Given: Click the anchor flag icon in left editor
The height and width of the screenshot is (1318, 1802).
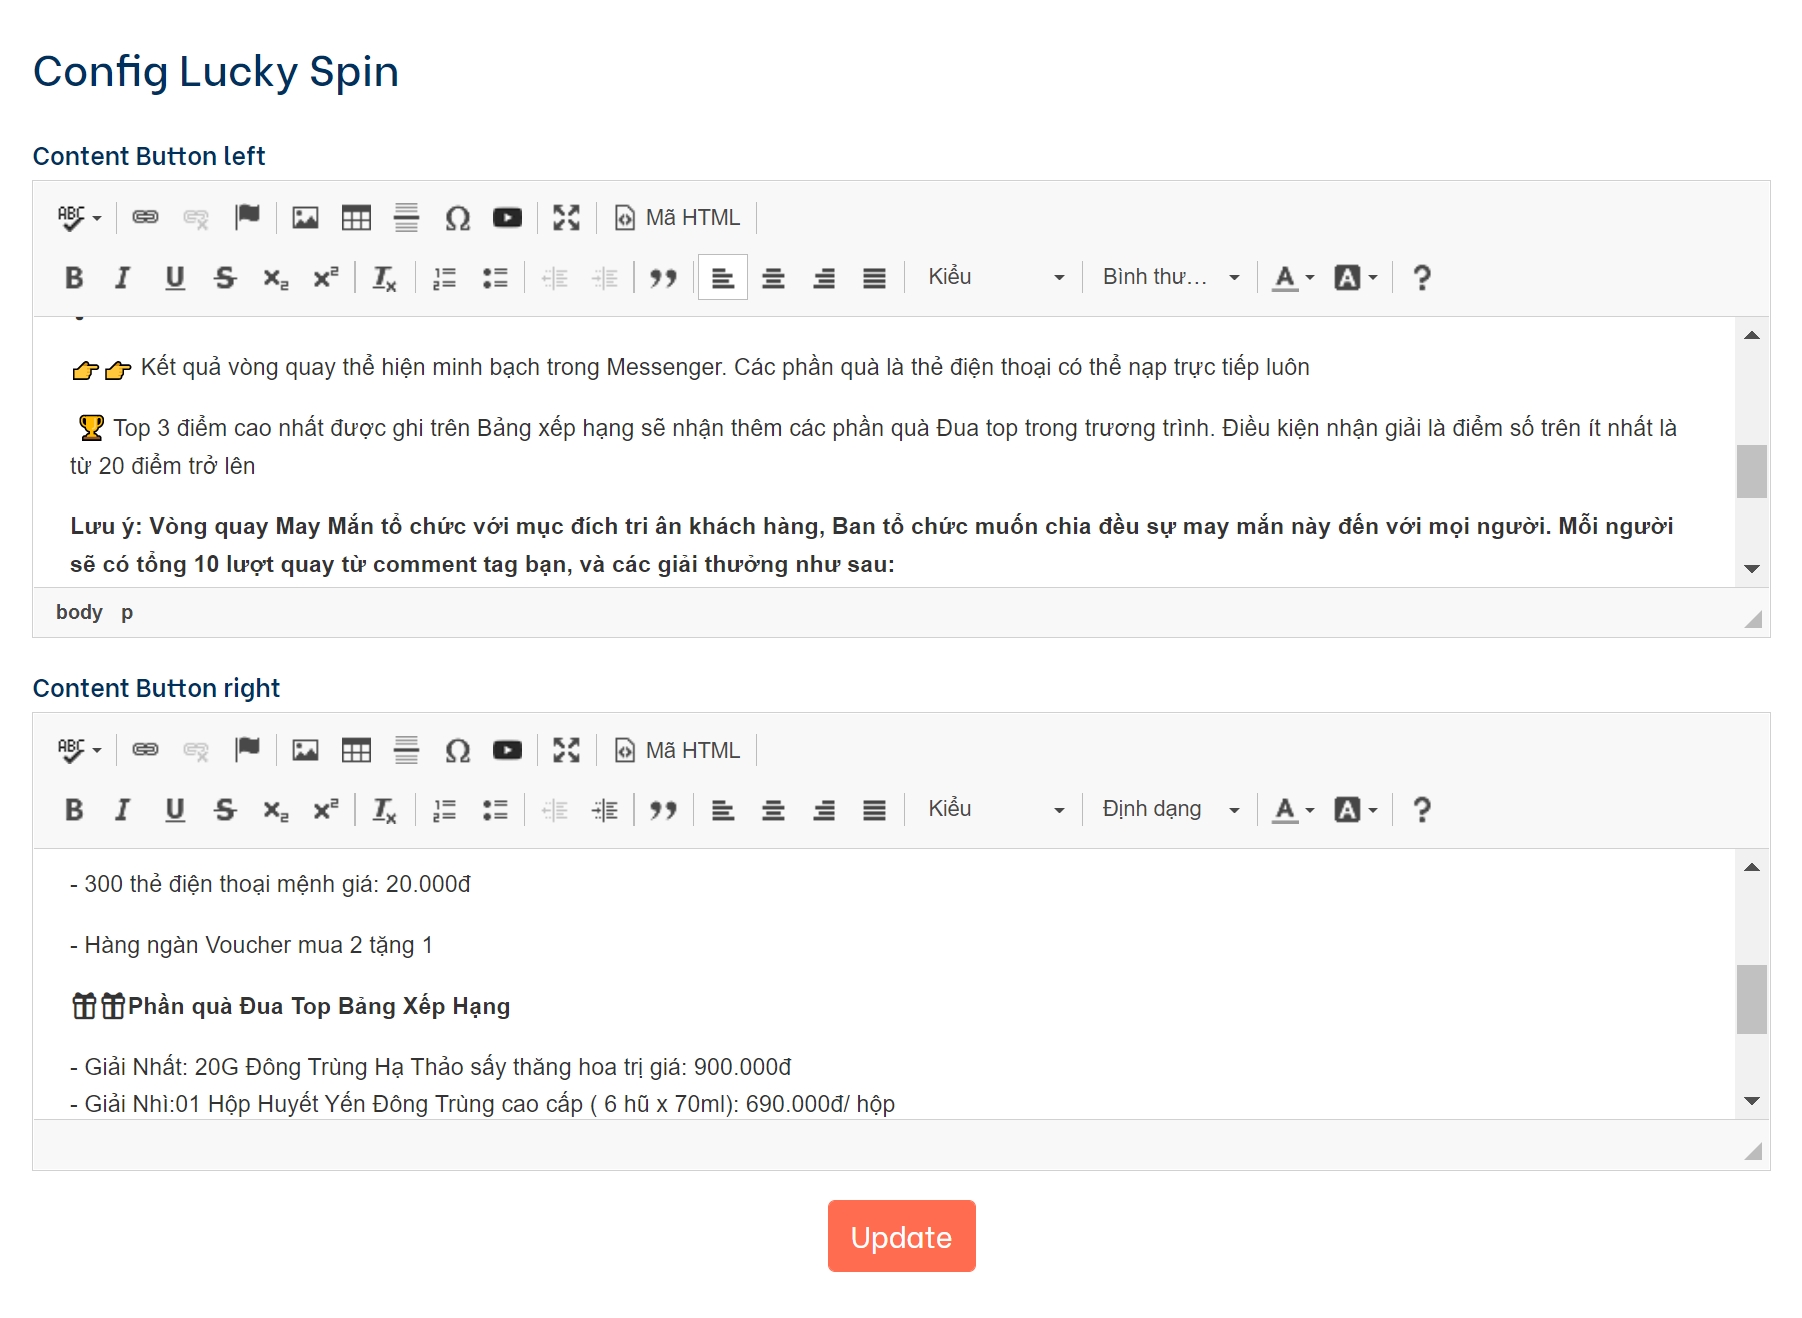Looking at the screenshot, I should click(247, 218).
